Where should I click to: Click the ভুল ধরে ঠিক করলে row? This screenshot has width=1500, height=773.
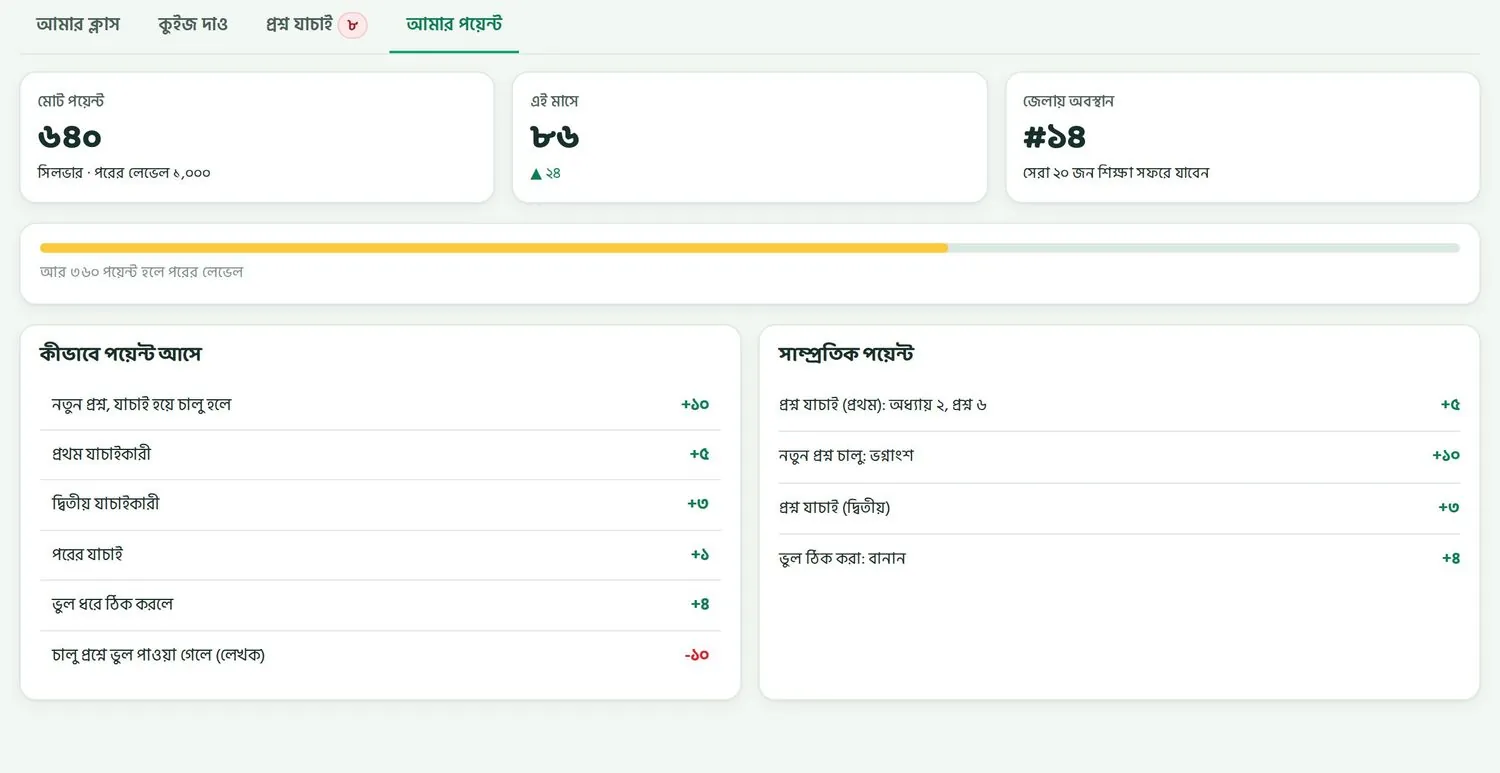click(x=380, y=605)
